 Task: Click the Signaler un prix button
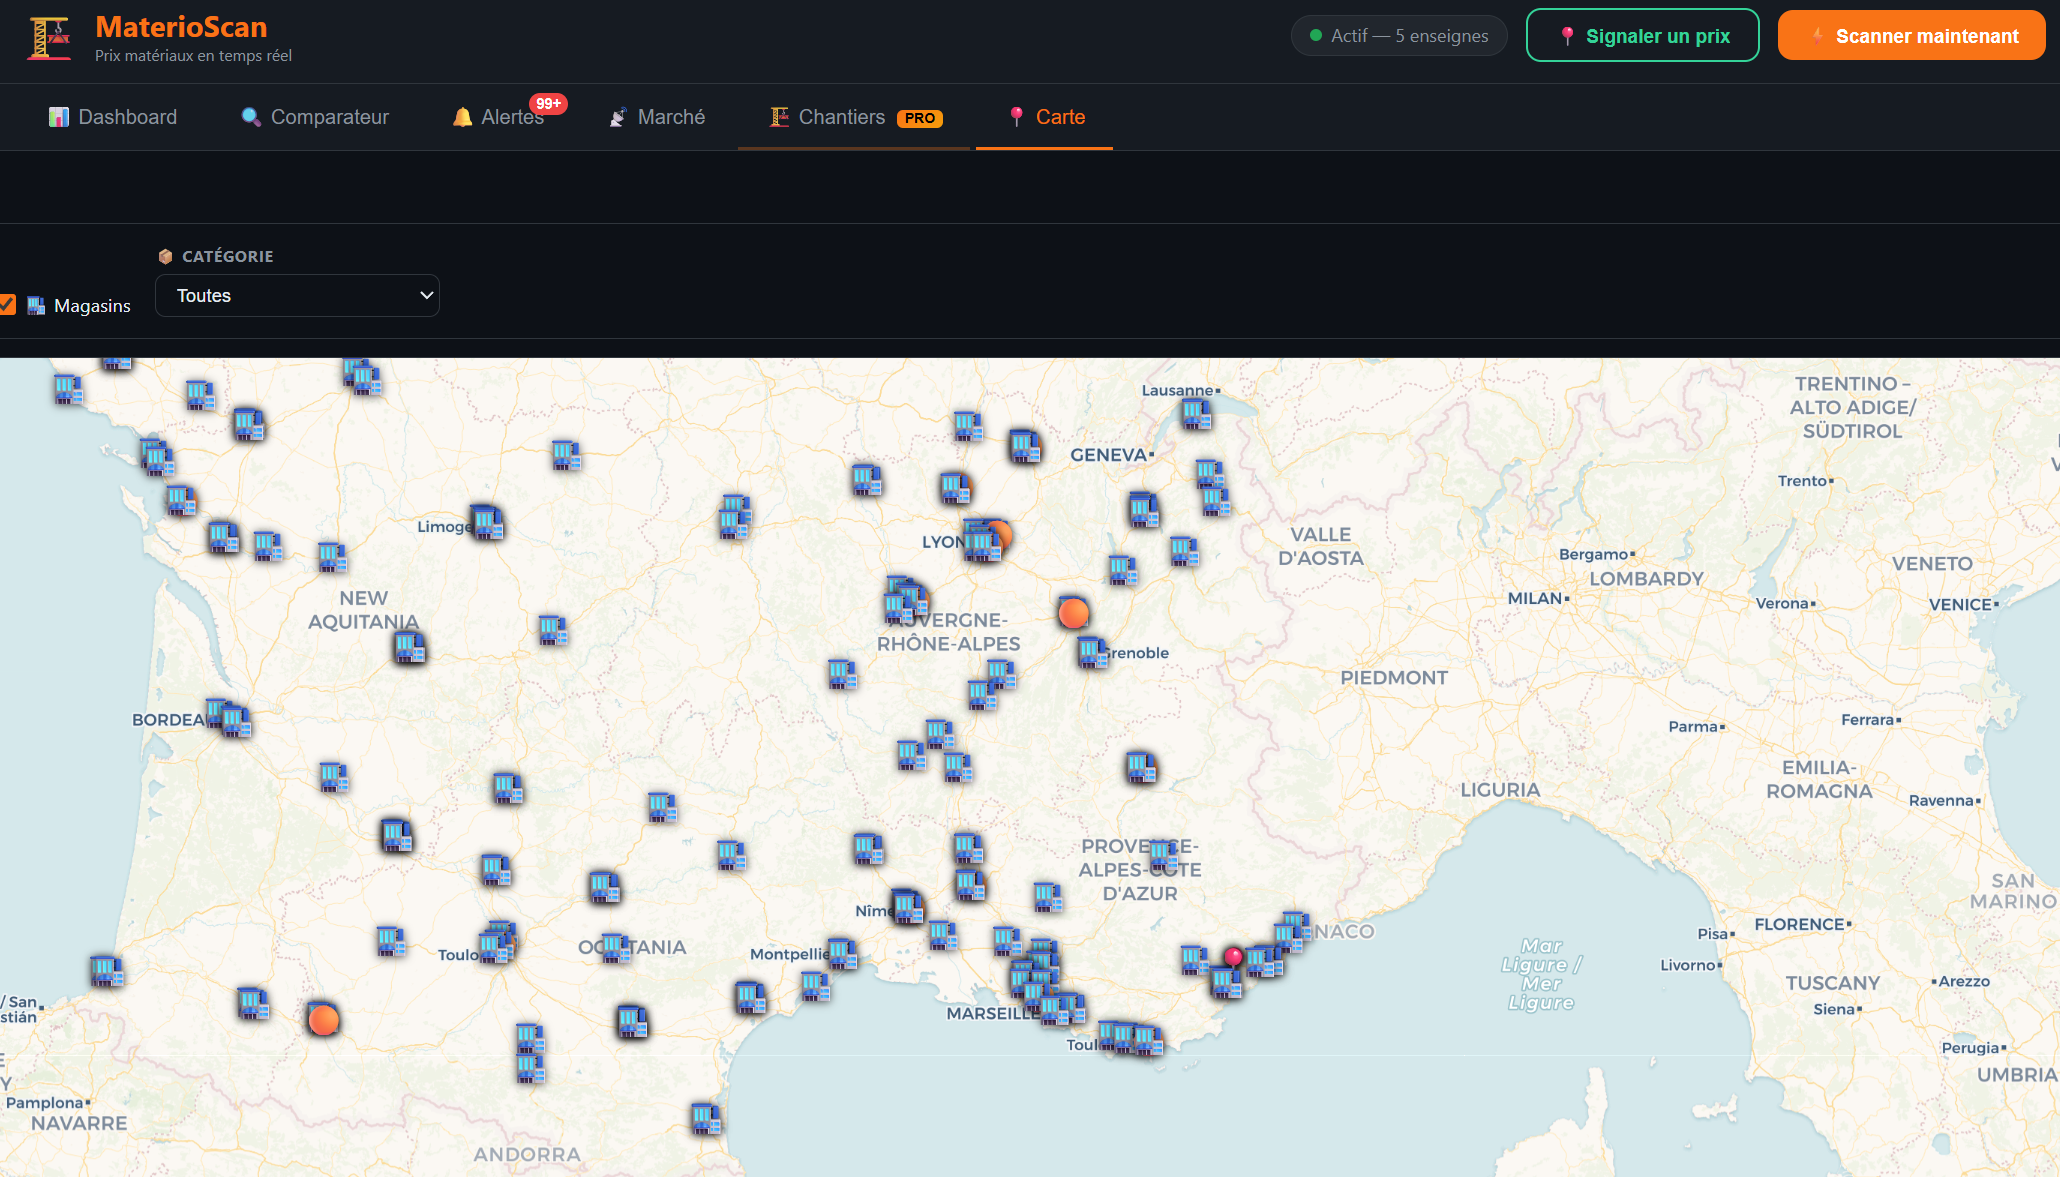click(x=1642, y=36)
